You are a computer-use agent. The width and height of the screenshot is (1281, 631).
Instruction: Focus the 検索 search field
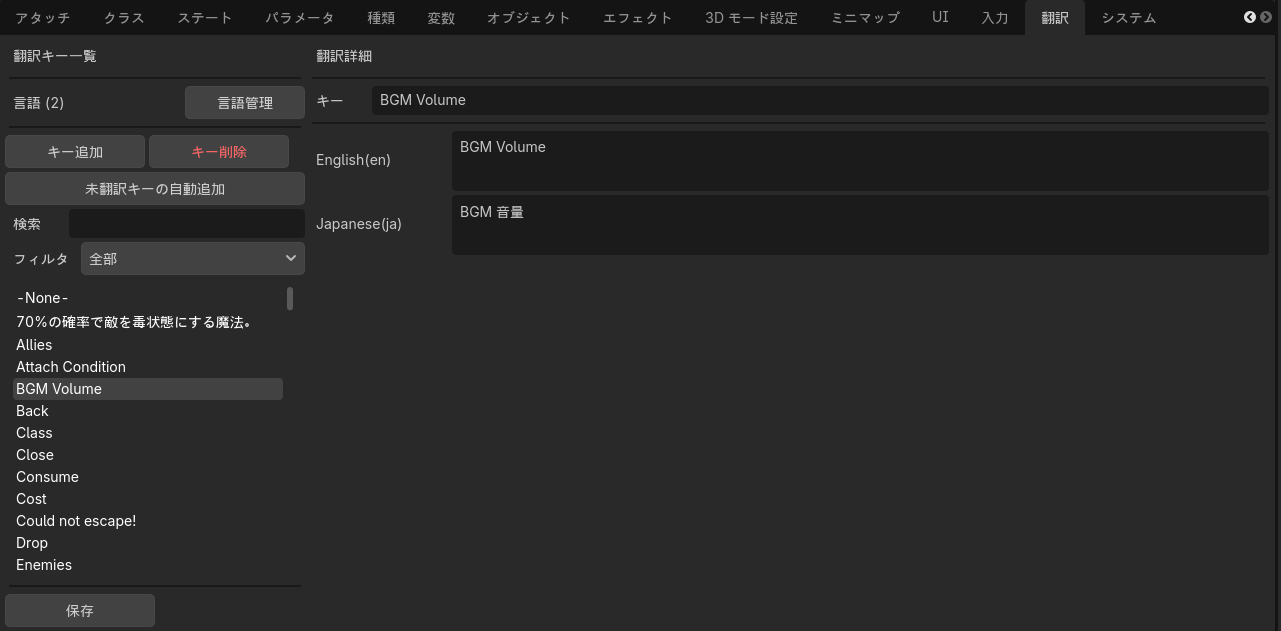tap(187, 224)
